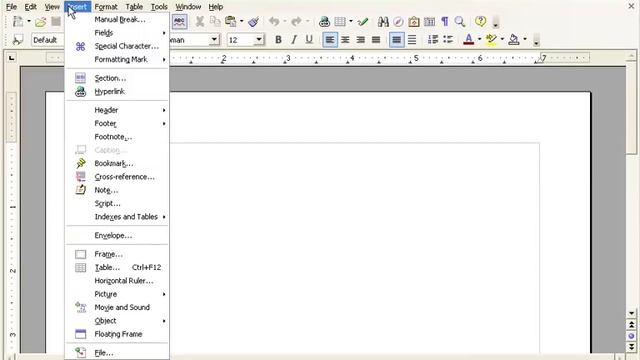The image size is (640, 360).
Task: Click the Bold formatting icon
Action: coord(278,40)
